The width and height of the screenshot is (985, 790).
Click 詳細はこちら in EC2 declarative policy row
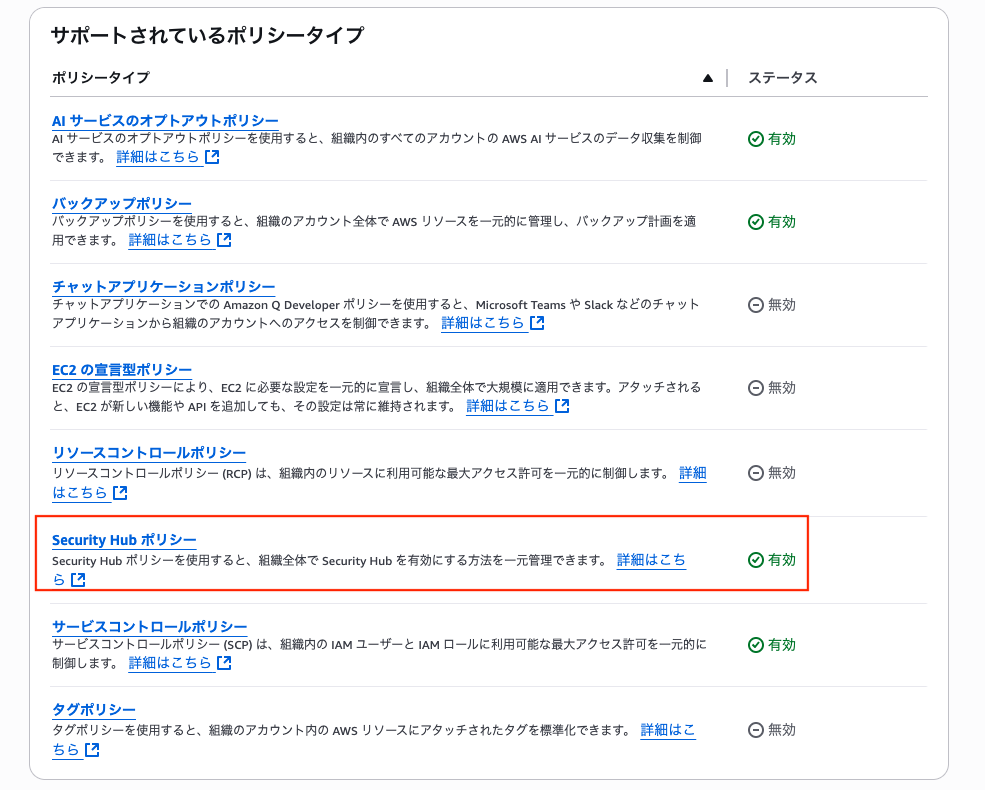click(x=508, y=406)
